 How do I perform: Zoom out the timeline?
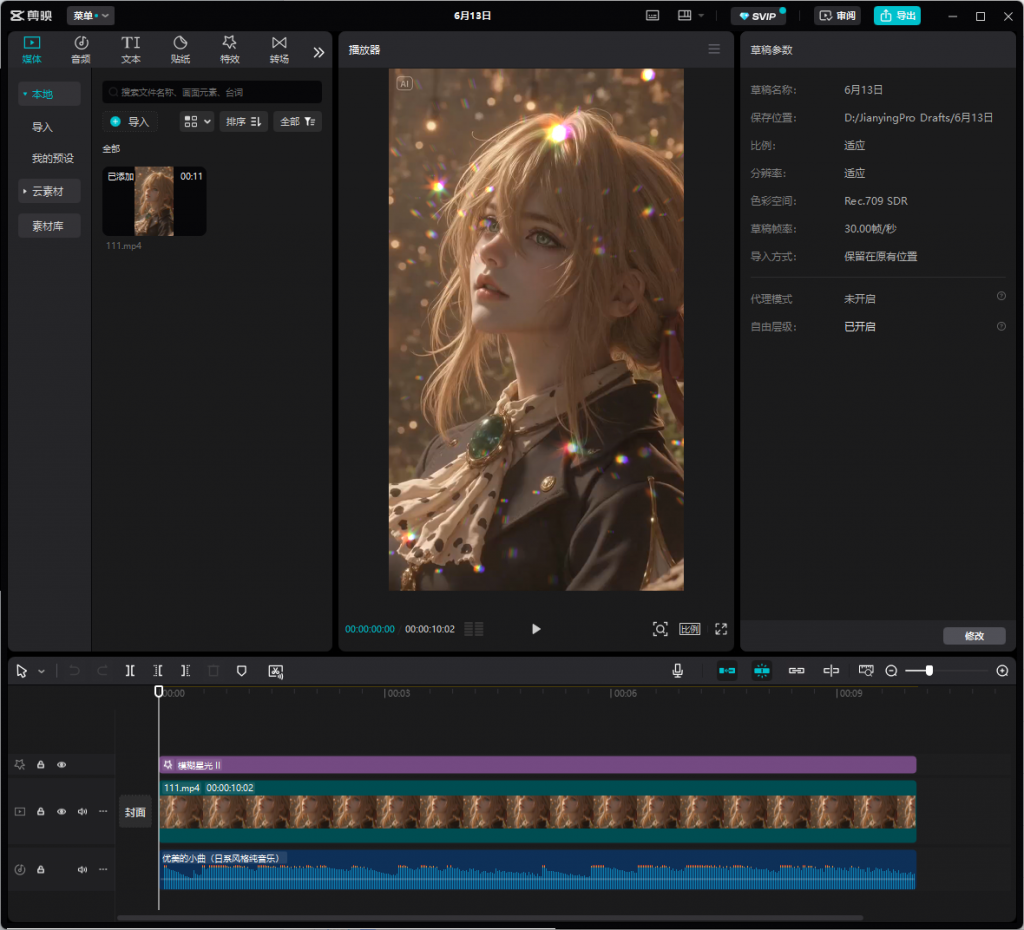891,671
